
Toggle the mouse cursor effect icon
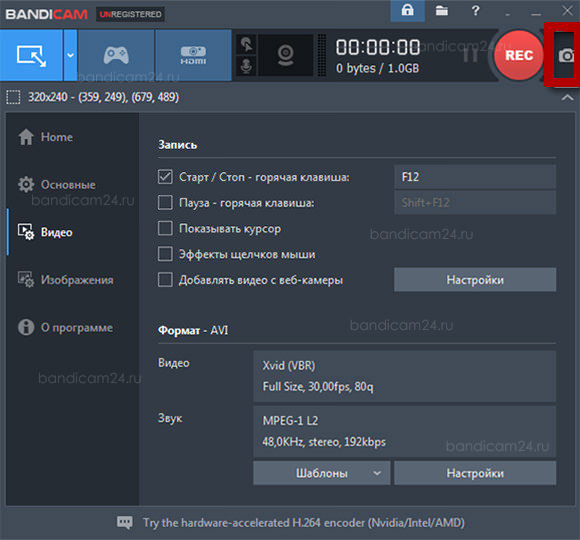[x=246, y=45]
